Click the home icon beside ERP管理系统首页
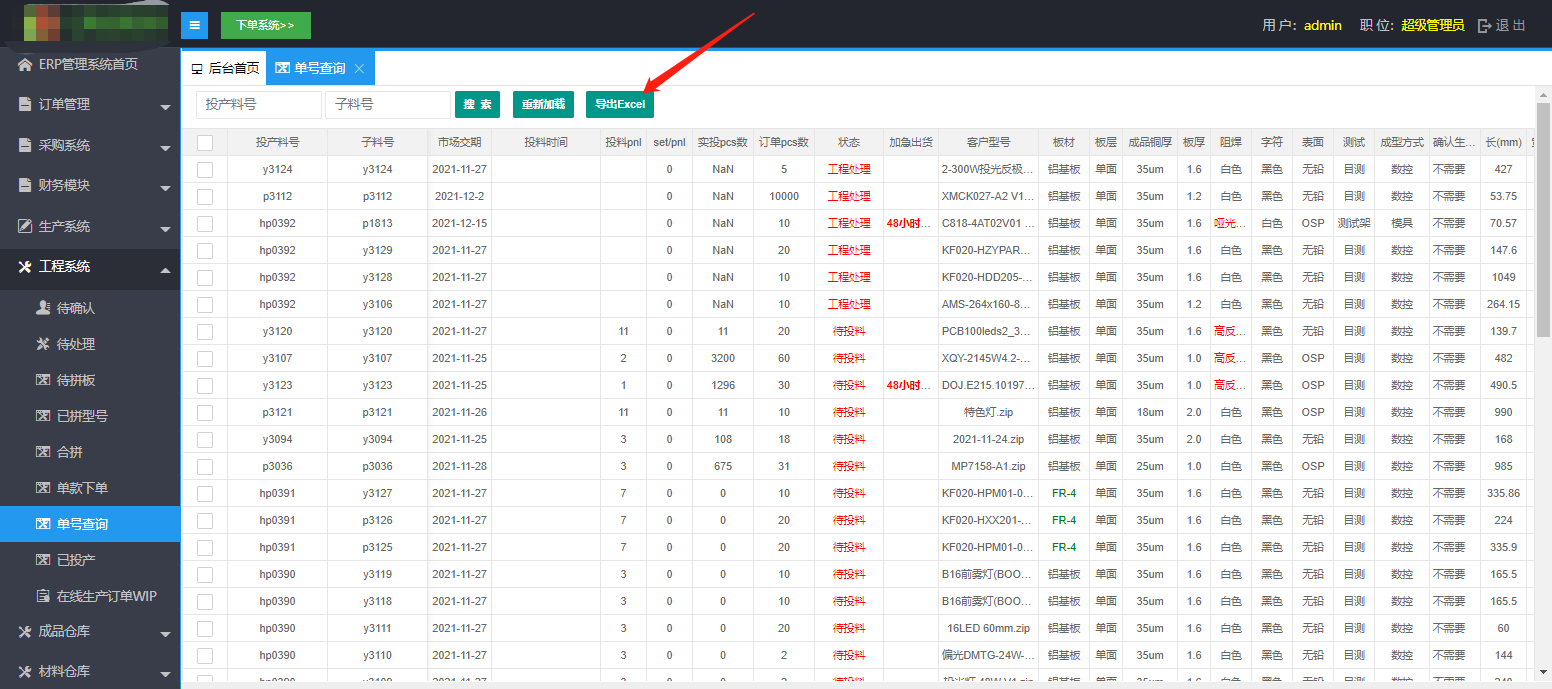The image size is (1552, 689). click(x=25, y=65)
